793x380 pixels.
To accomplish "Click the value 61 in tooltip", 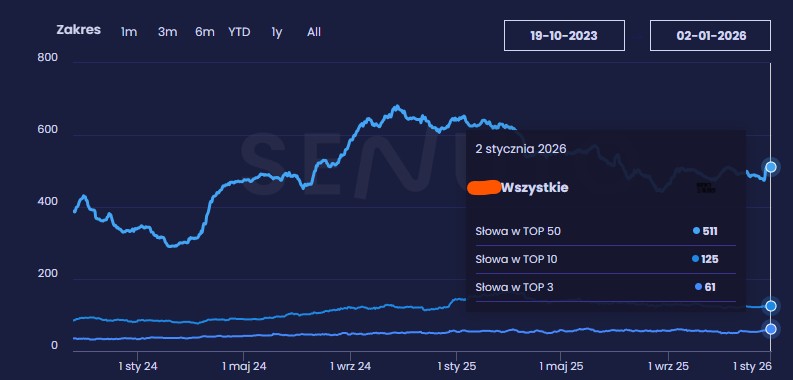I will (710, 287).
